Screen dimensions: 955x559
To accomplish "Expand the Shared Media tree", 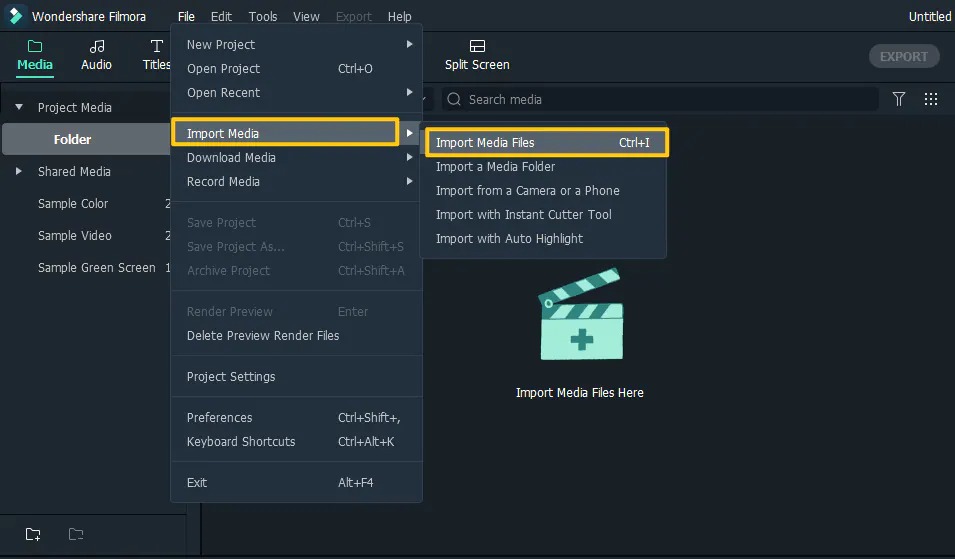I will [19, 171].
